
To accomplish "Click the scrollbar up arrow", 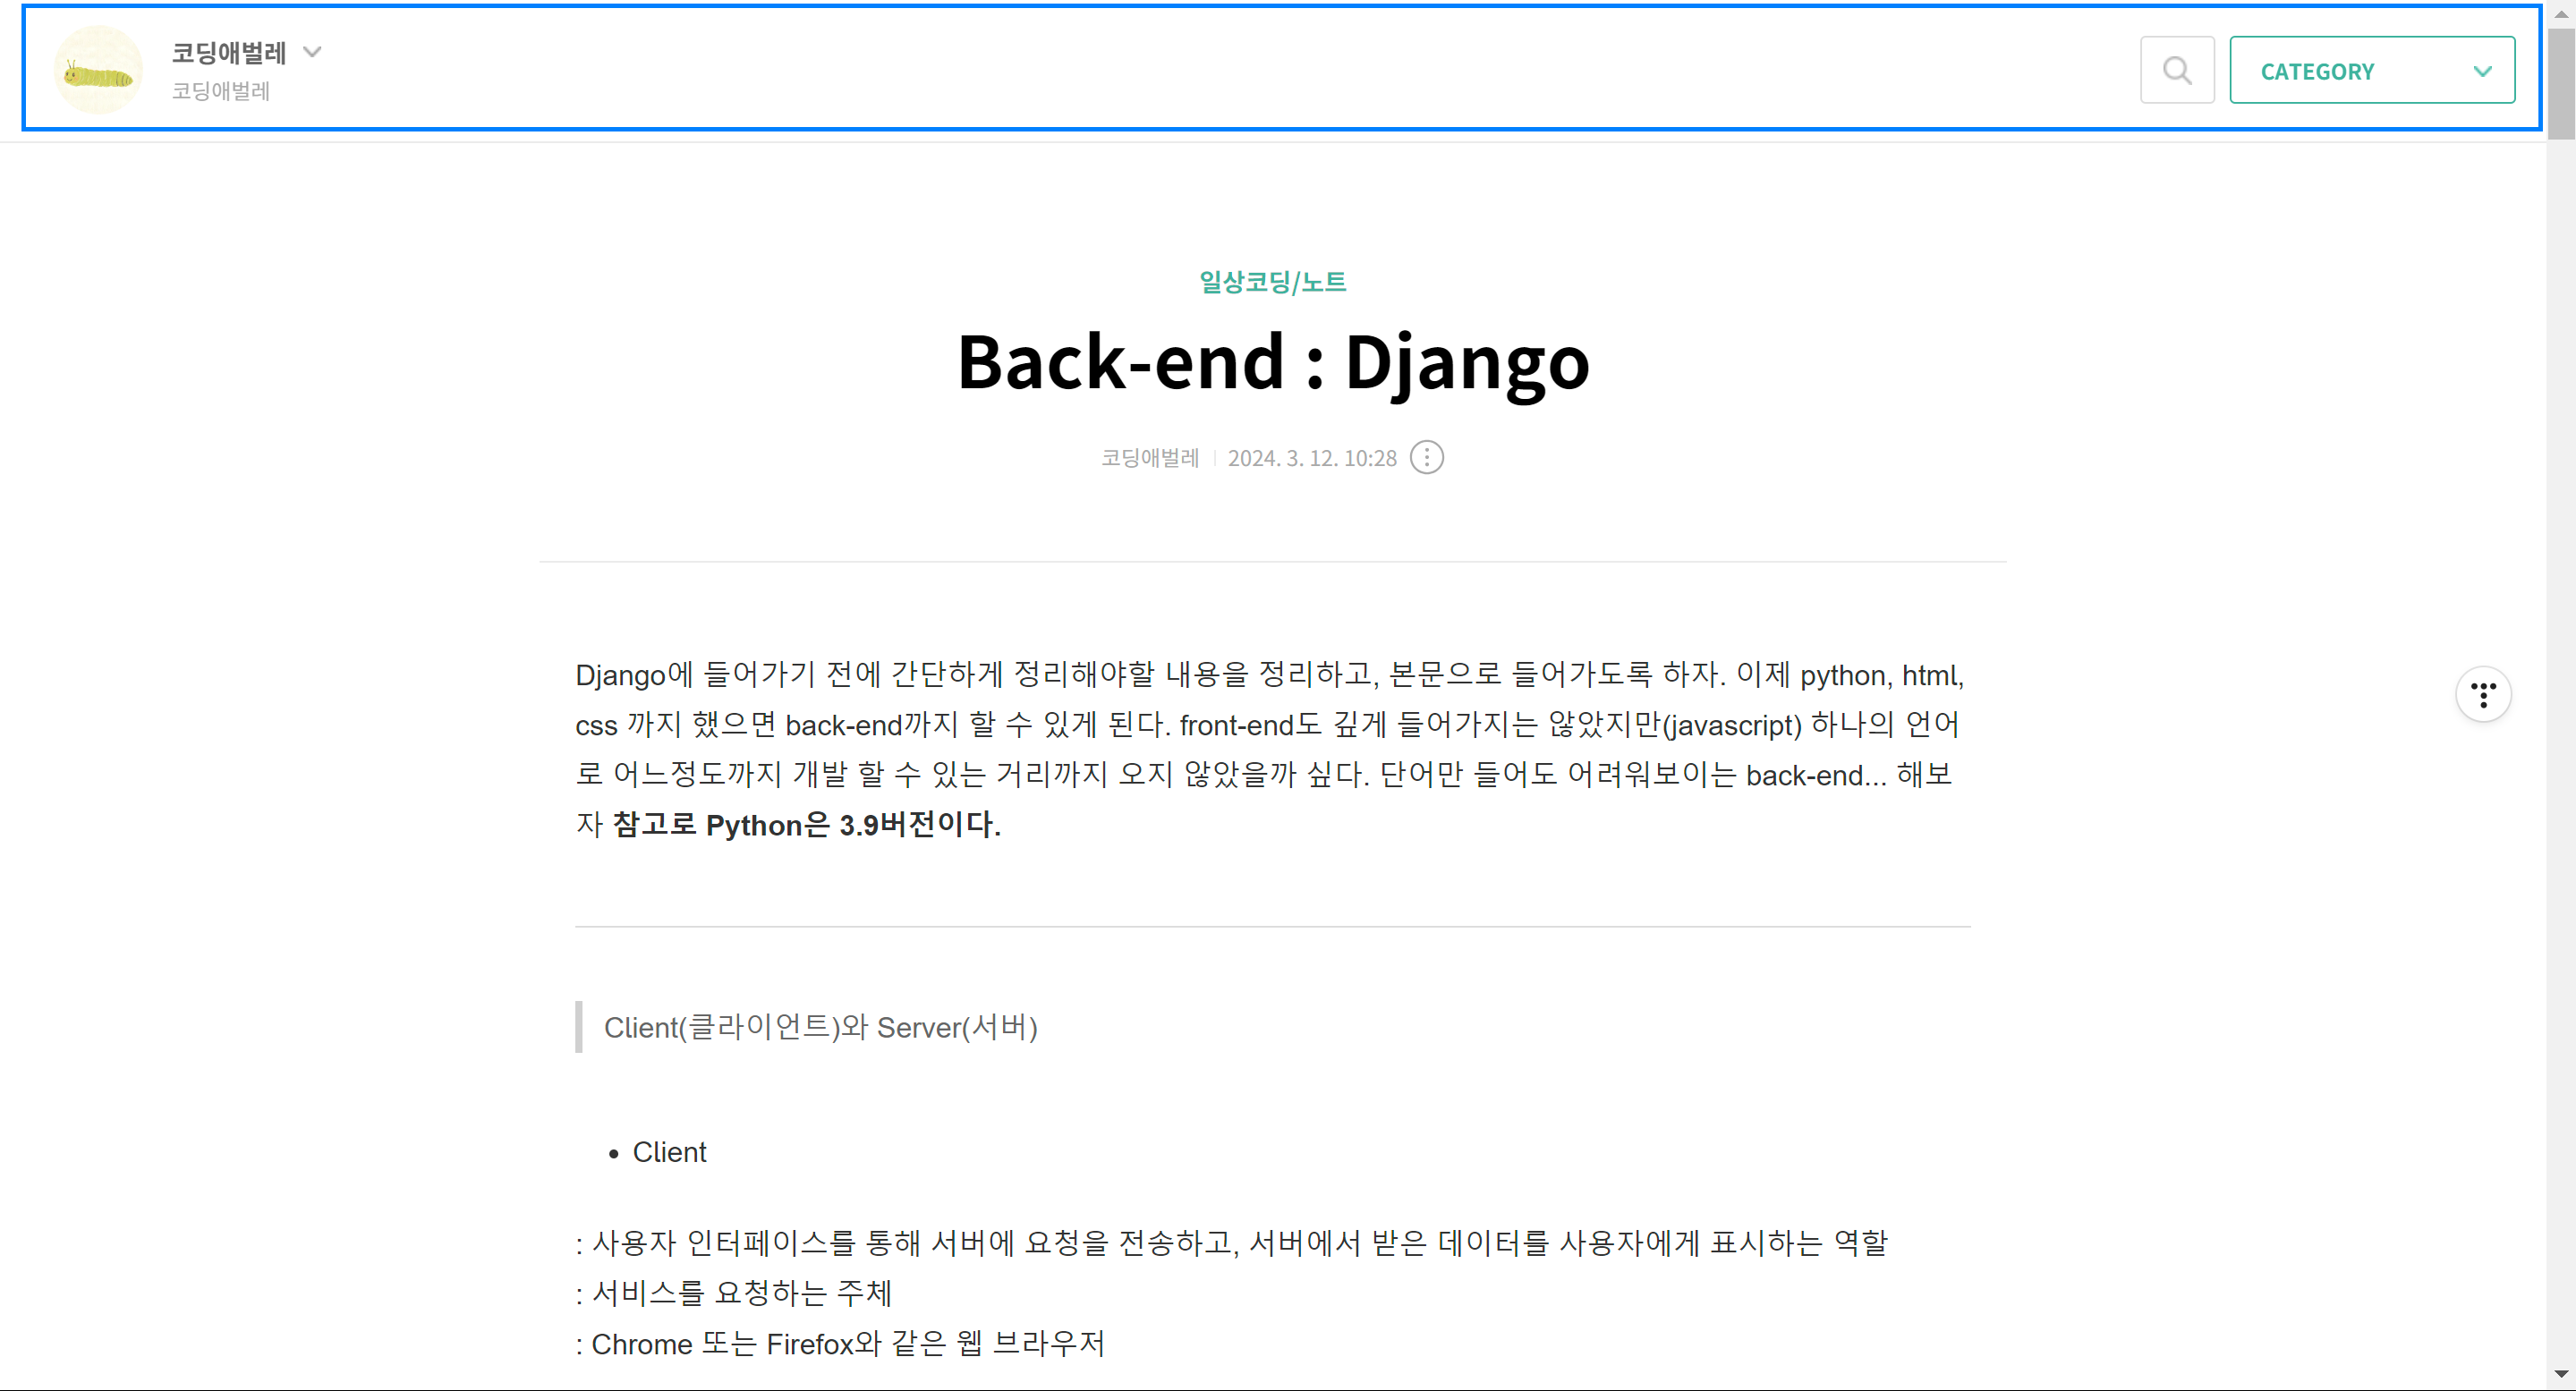I will click(2561, 13).
